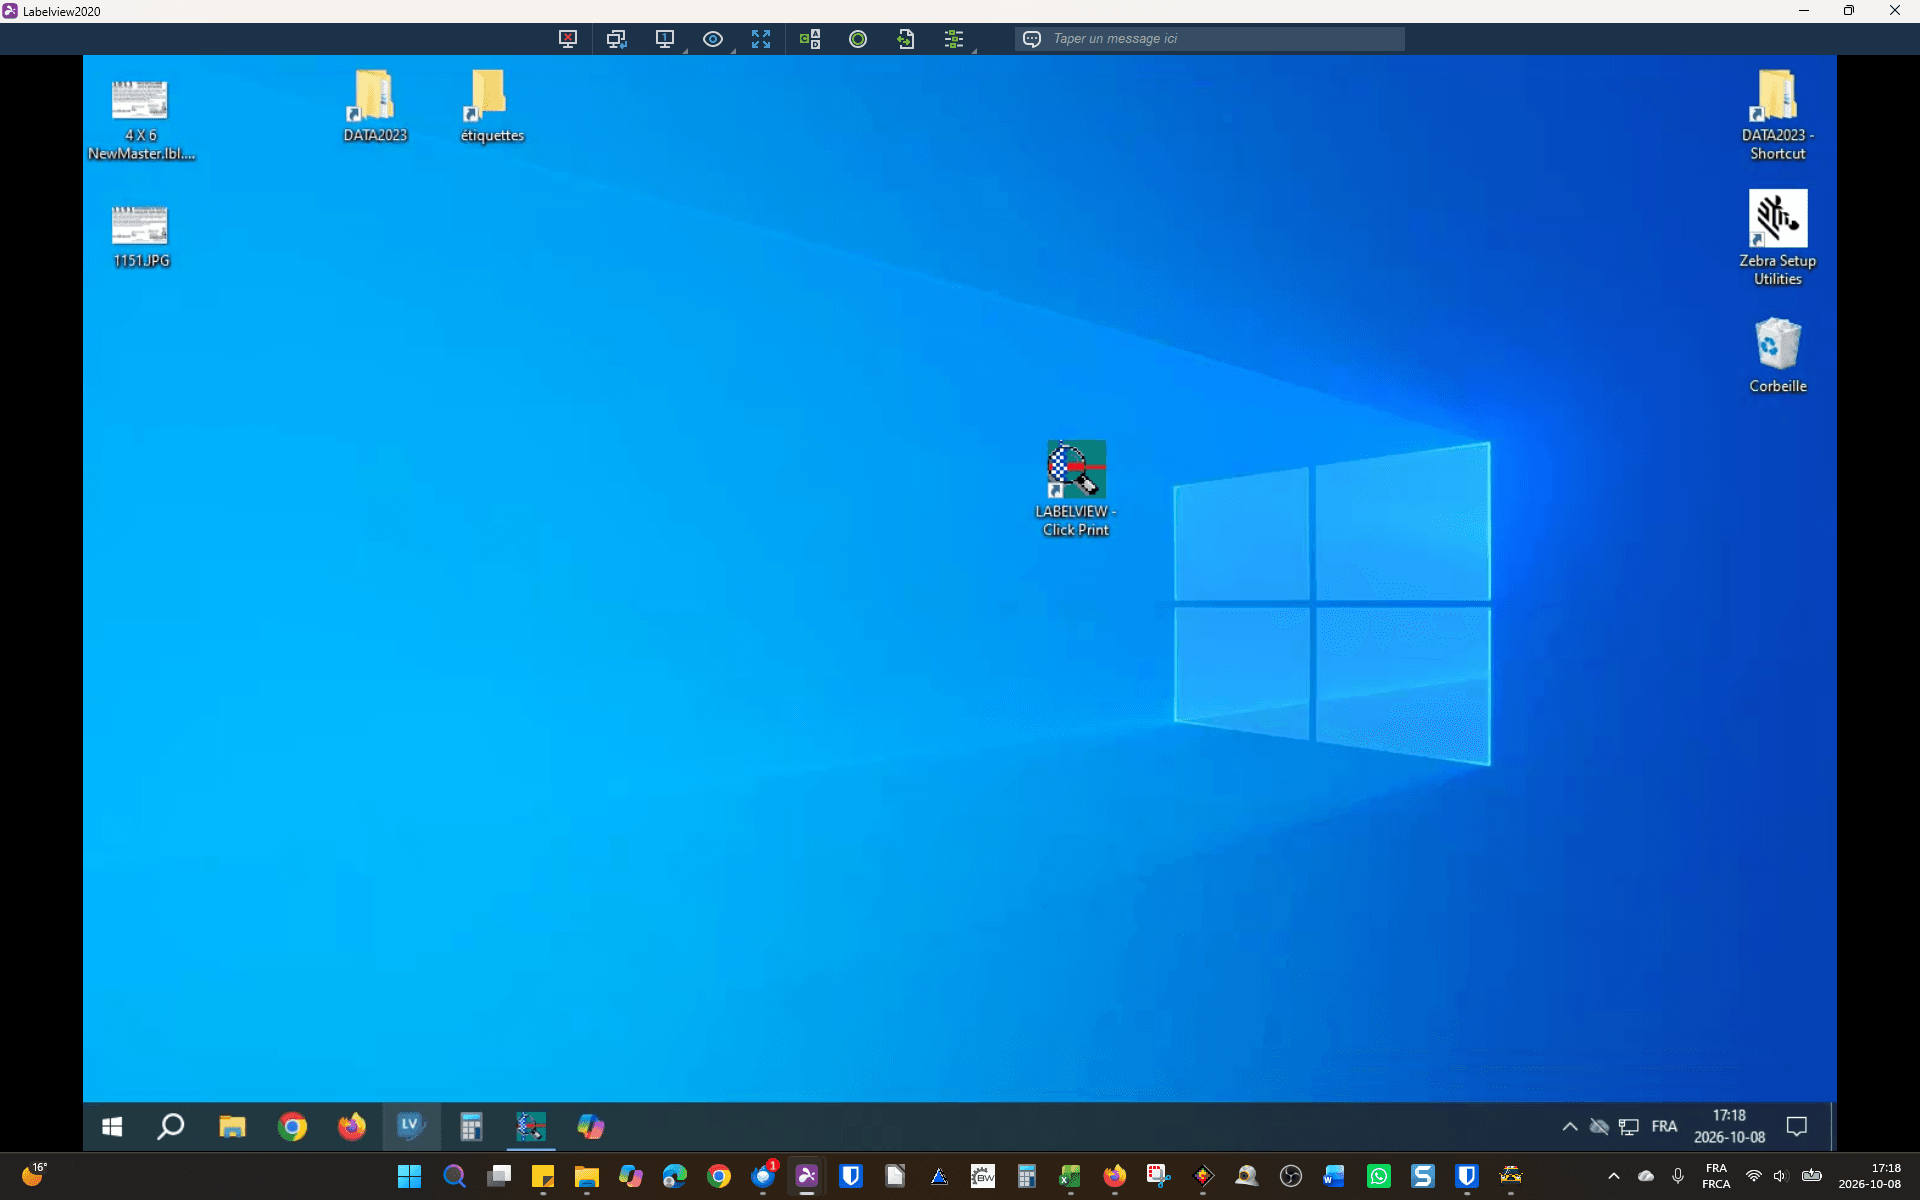Viewport: 1920px width, 1200px height.
Task: Click FRA language indicator on remote taskbar
Action: (x=1664, y=1127)
